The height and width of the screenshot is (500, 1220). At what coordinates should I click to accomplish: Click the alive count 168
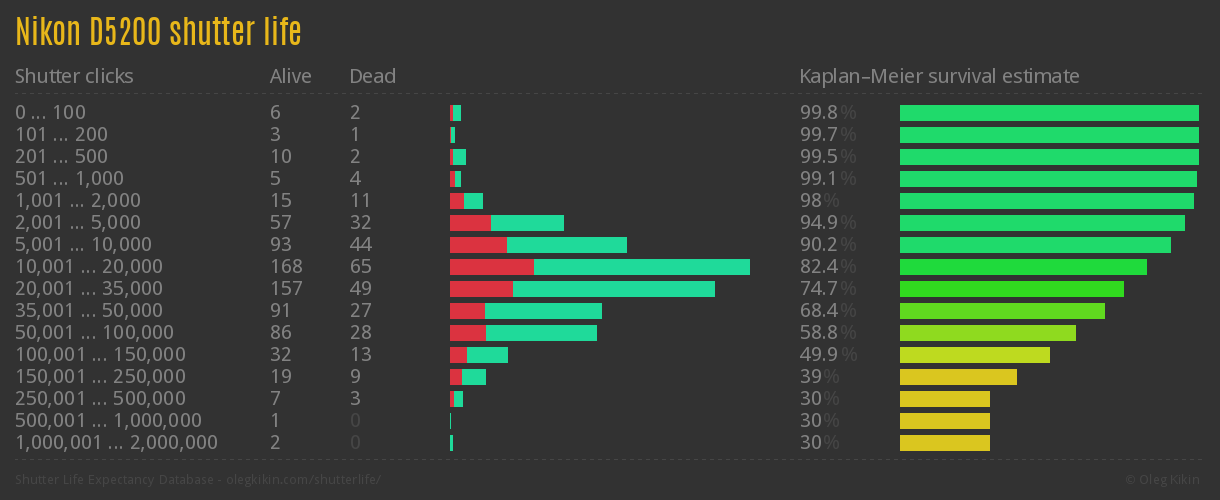coord(286,267)
